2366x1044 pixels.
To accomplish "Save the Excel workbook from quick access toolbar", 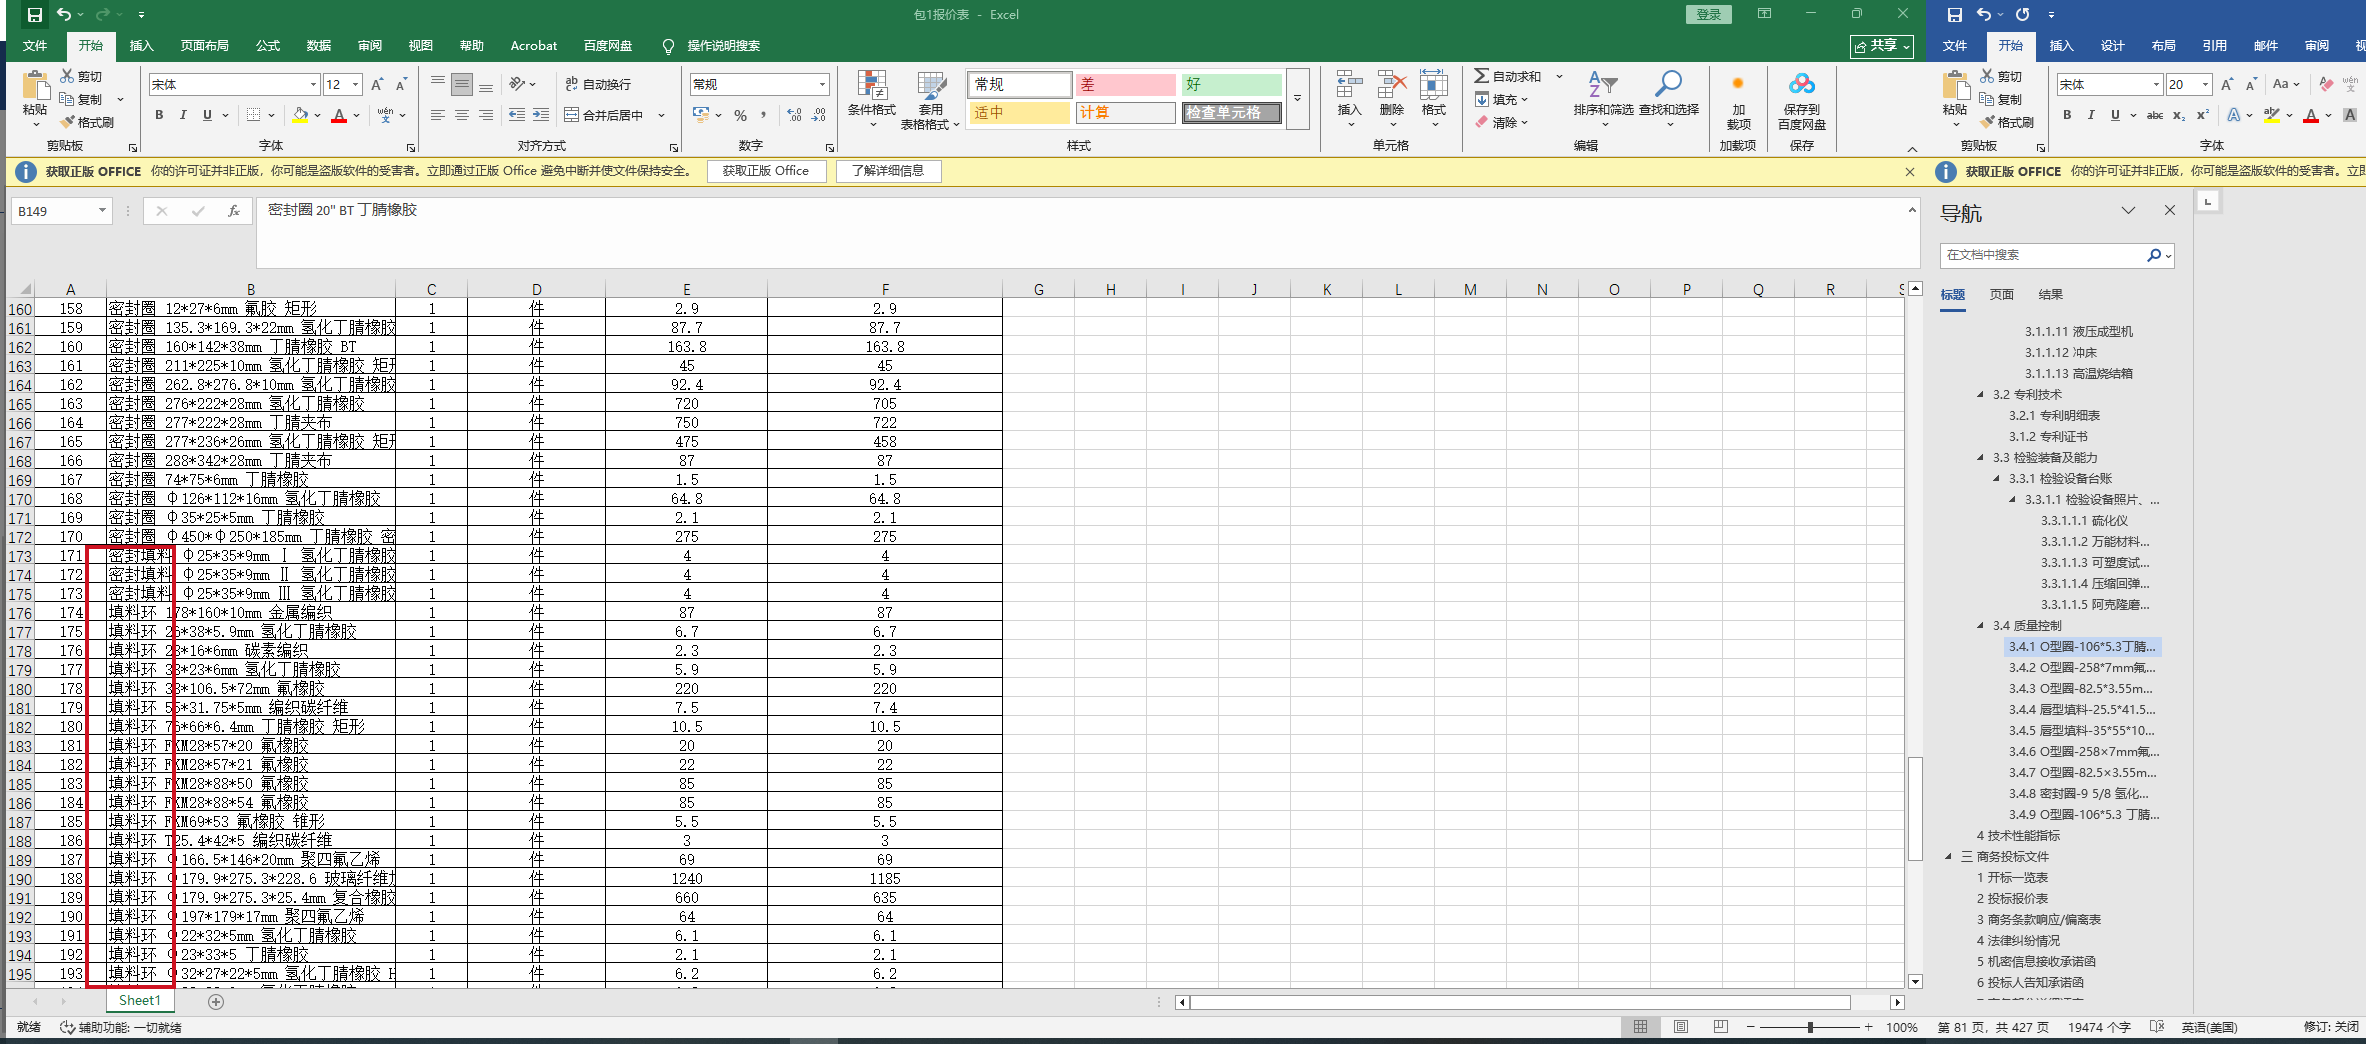I will point(34,15).
